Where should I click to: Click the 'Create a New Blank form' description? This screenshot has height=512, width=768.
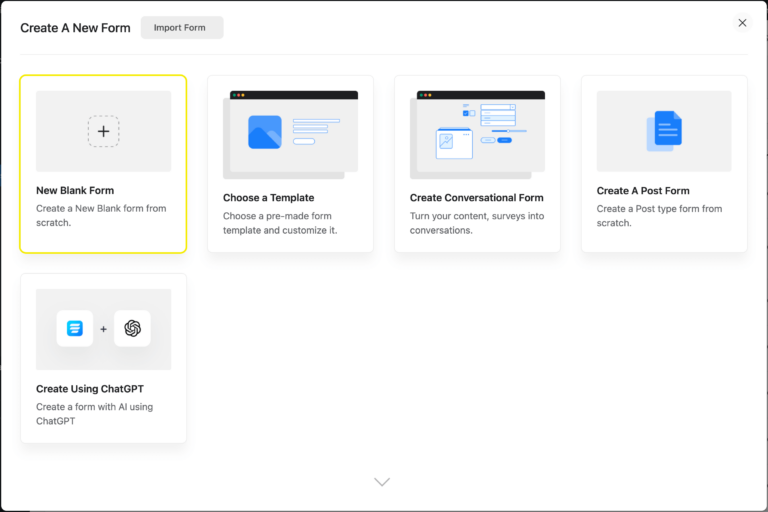coord(101,215)
